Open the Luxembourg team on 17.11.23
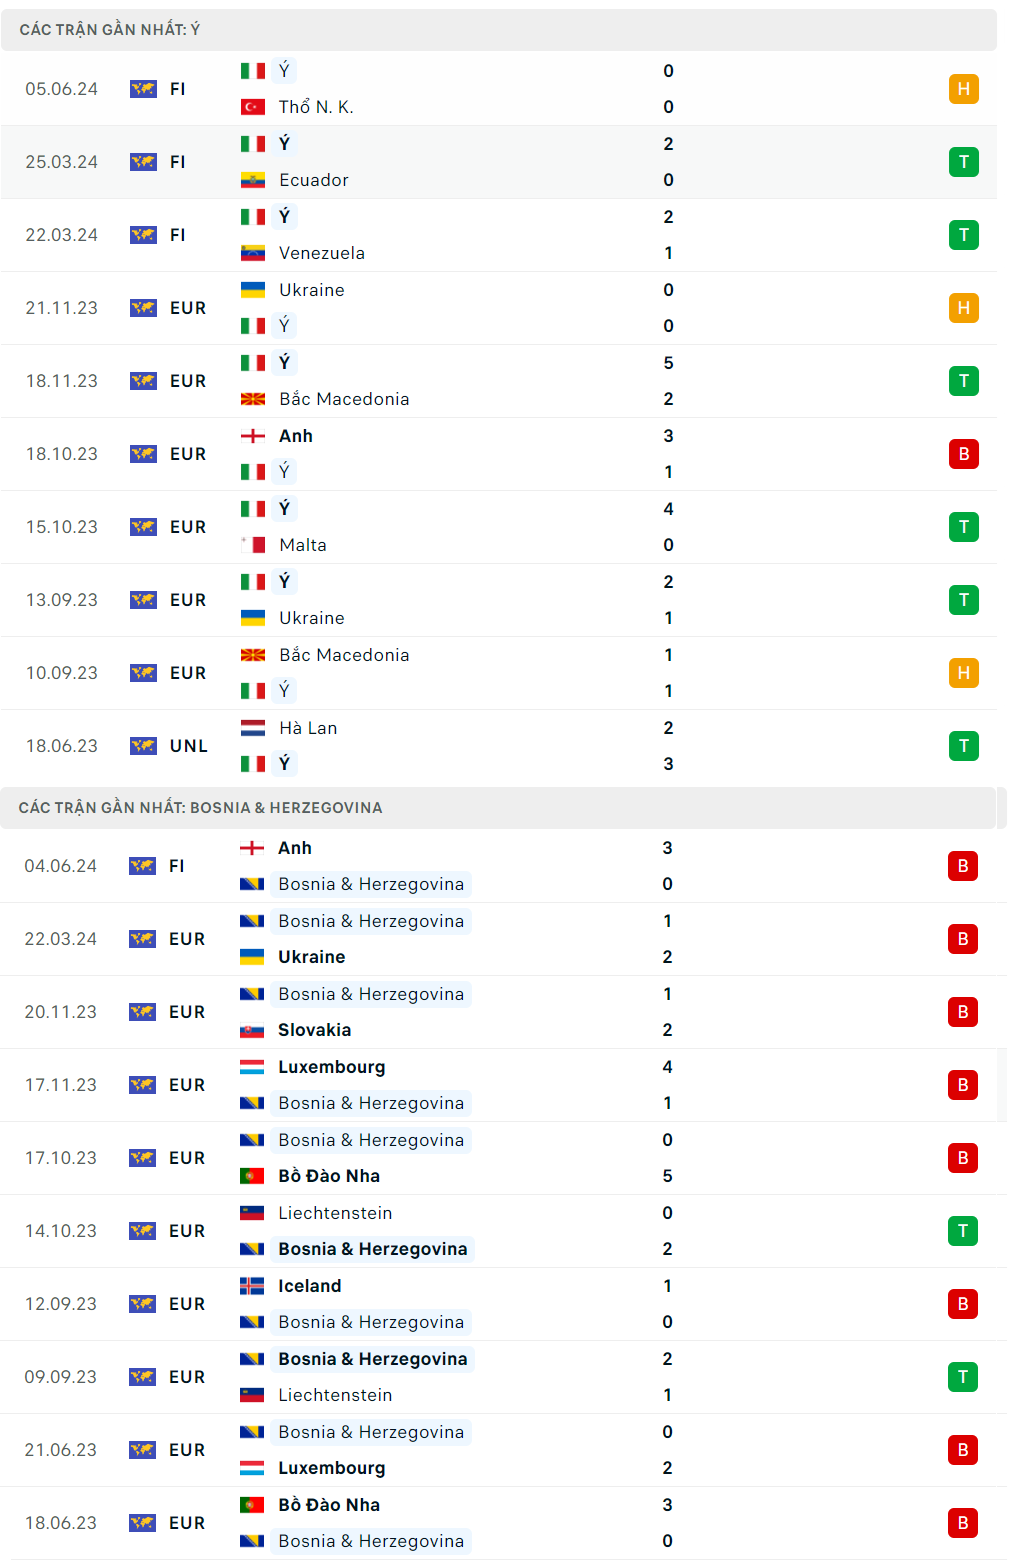 point(331,1067)
